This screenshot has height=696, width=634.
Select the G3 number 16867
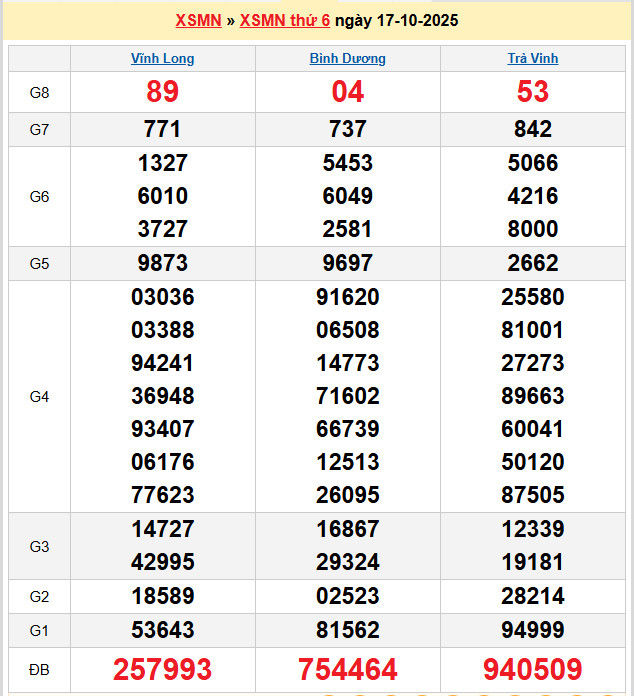pyautogui.click(x=348, y=529)
